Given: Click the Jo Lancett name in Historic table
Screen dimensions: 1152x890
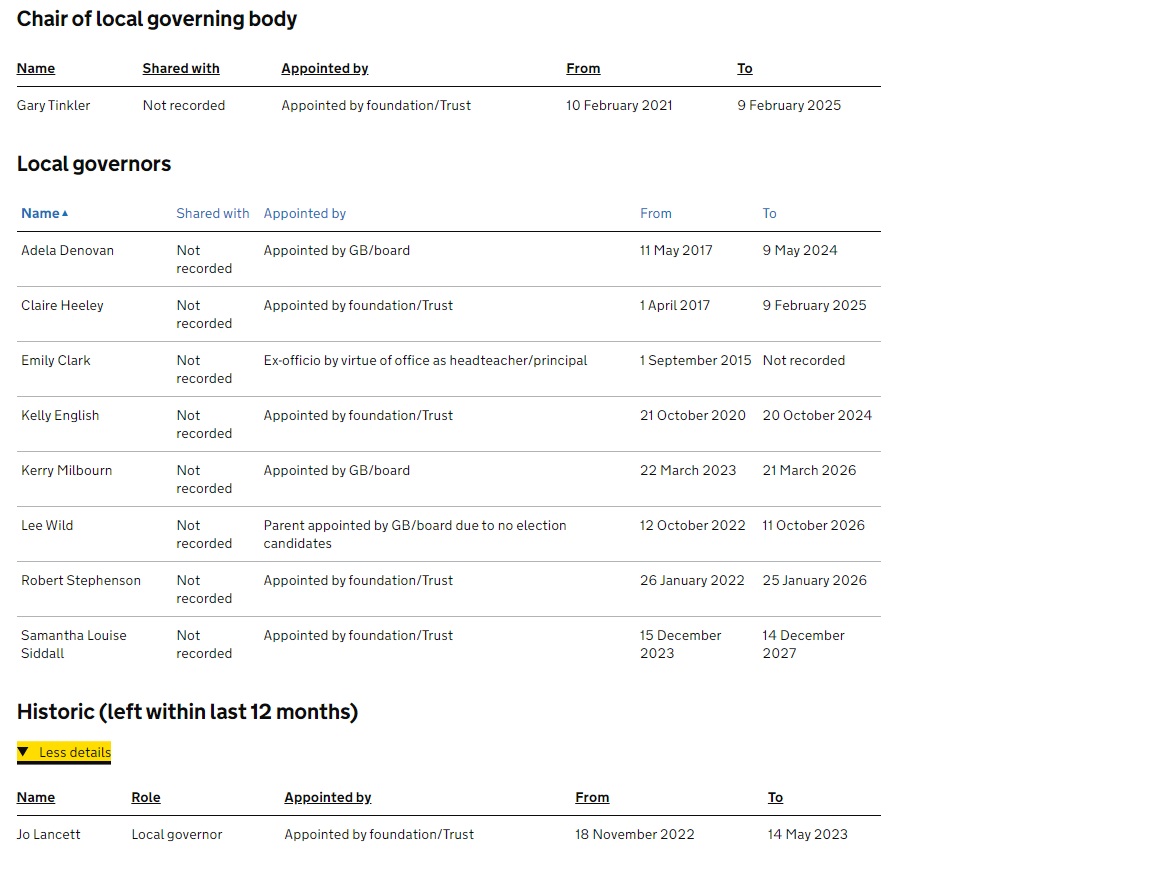Looking at the screenshot, I should point(49,834).
